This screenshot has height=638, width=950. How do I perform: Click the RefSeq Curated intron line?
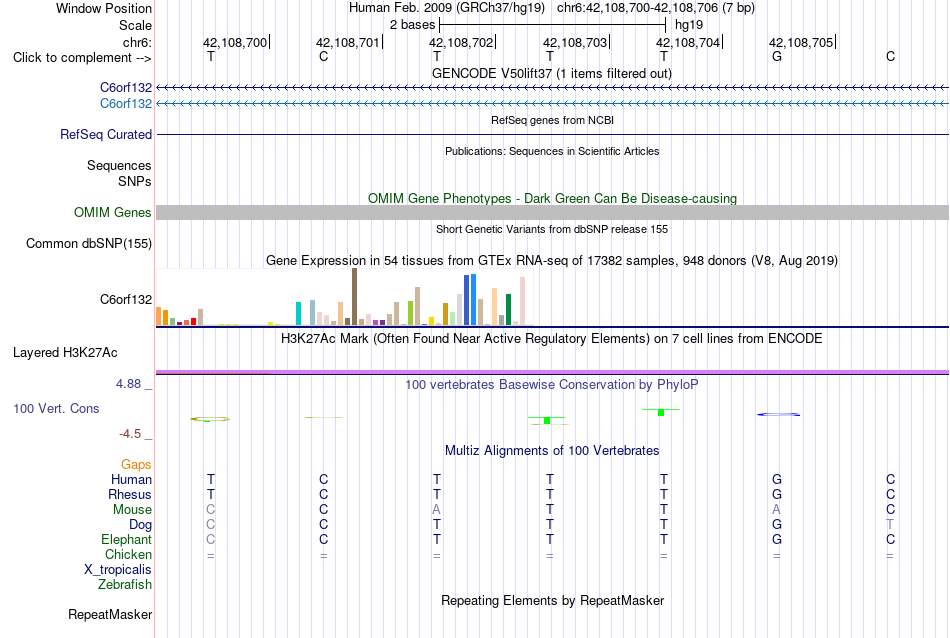(x=552, y=135)
